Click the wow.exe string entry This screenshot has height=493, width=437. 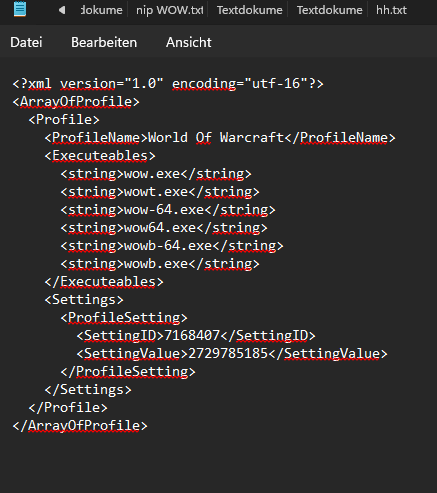[152, 174]
